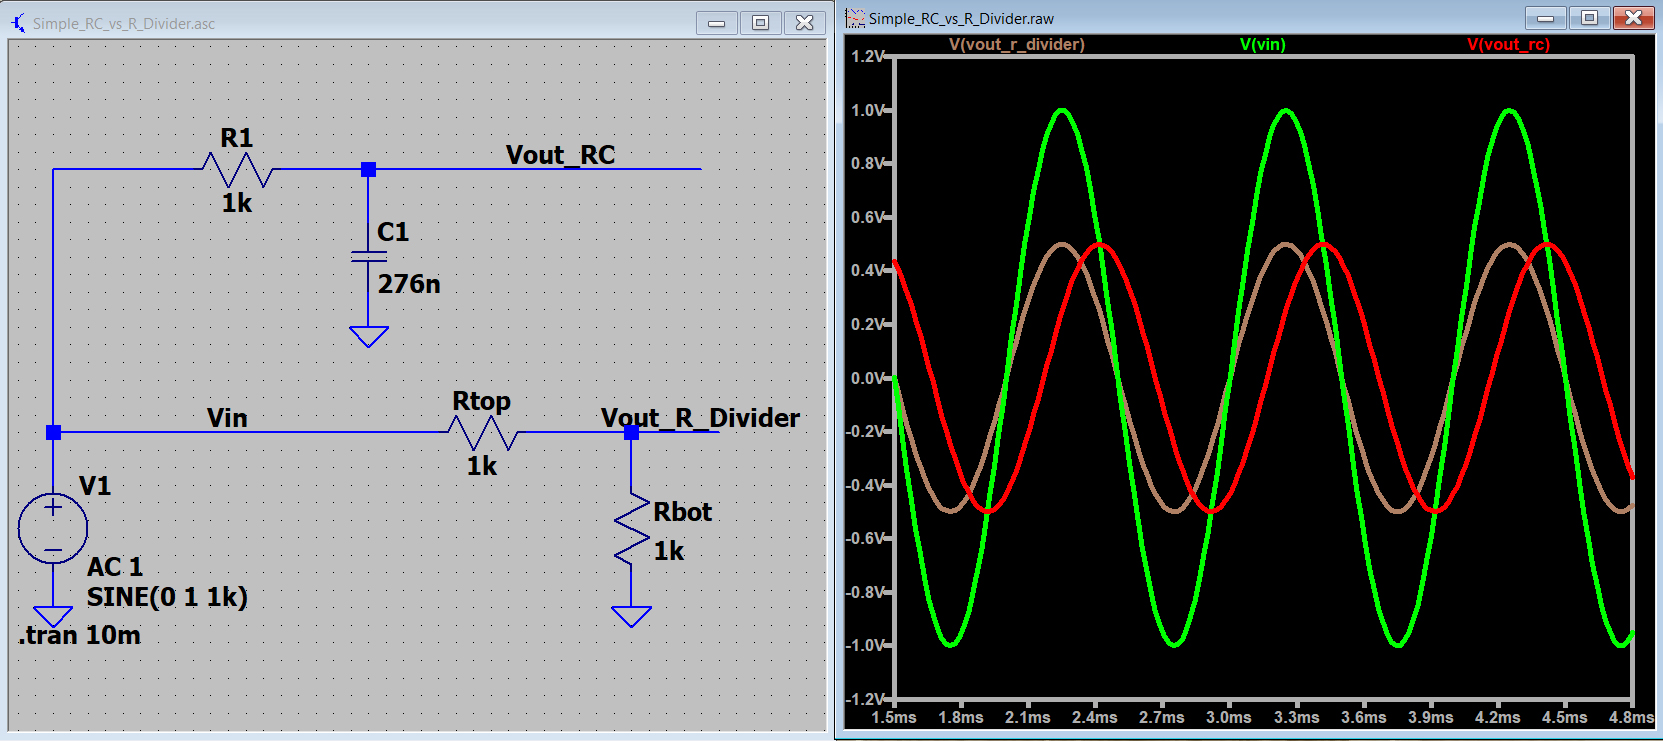Click the ground symbol under C1
This screenshot has height=741, width=1663.
(369, 336)
